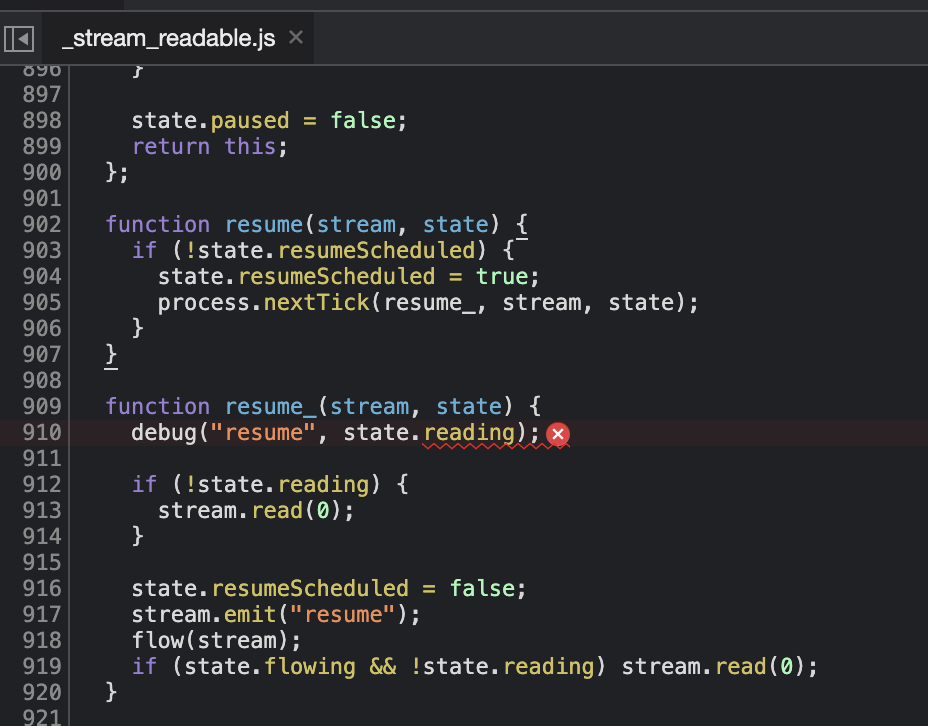928x726 pixels.
Task: Click the 'true' value on line 904
Action: (x=502, y=277)
